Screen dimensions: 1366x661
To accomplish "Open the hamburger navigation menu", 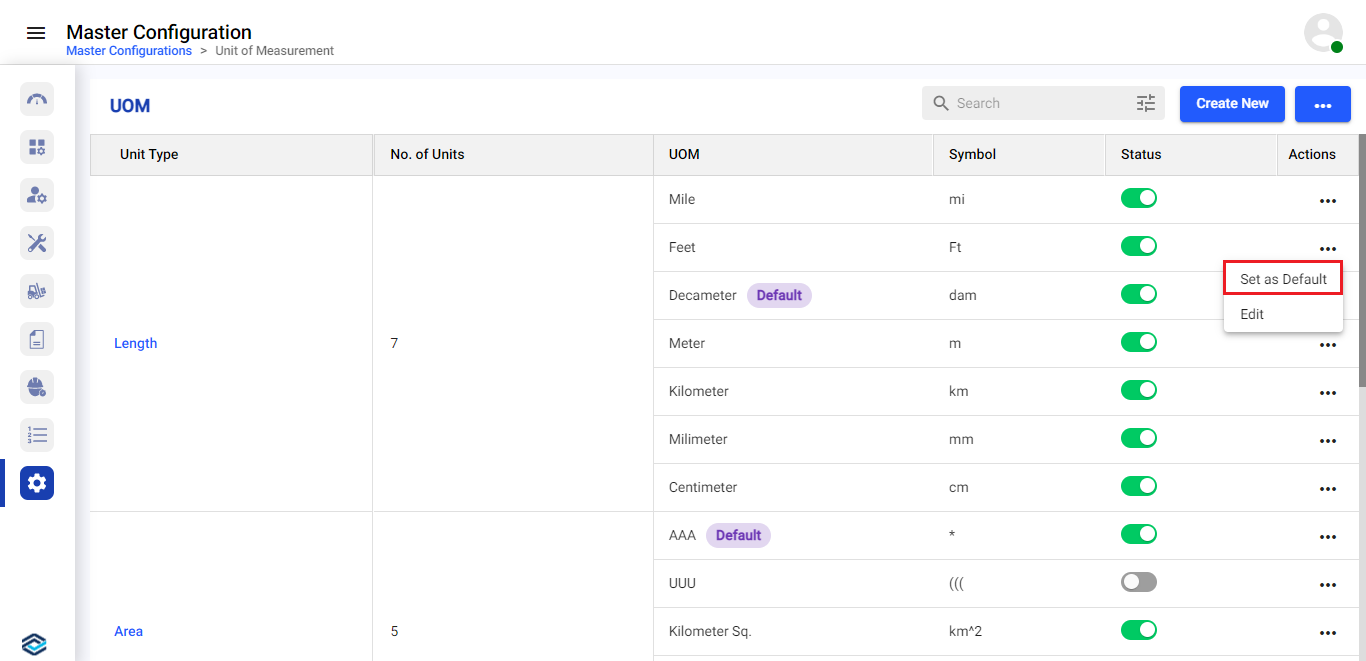I will (36, 33).
